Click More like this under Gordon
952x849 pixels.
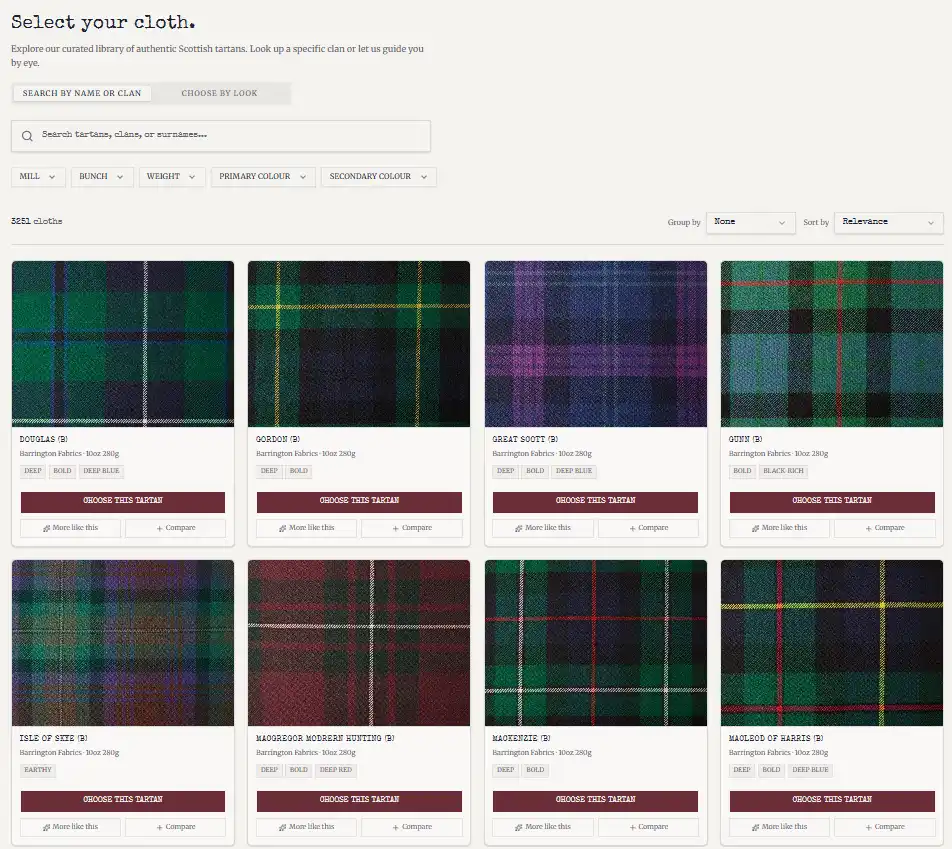click(307, 528)
